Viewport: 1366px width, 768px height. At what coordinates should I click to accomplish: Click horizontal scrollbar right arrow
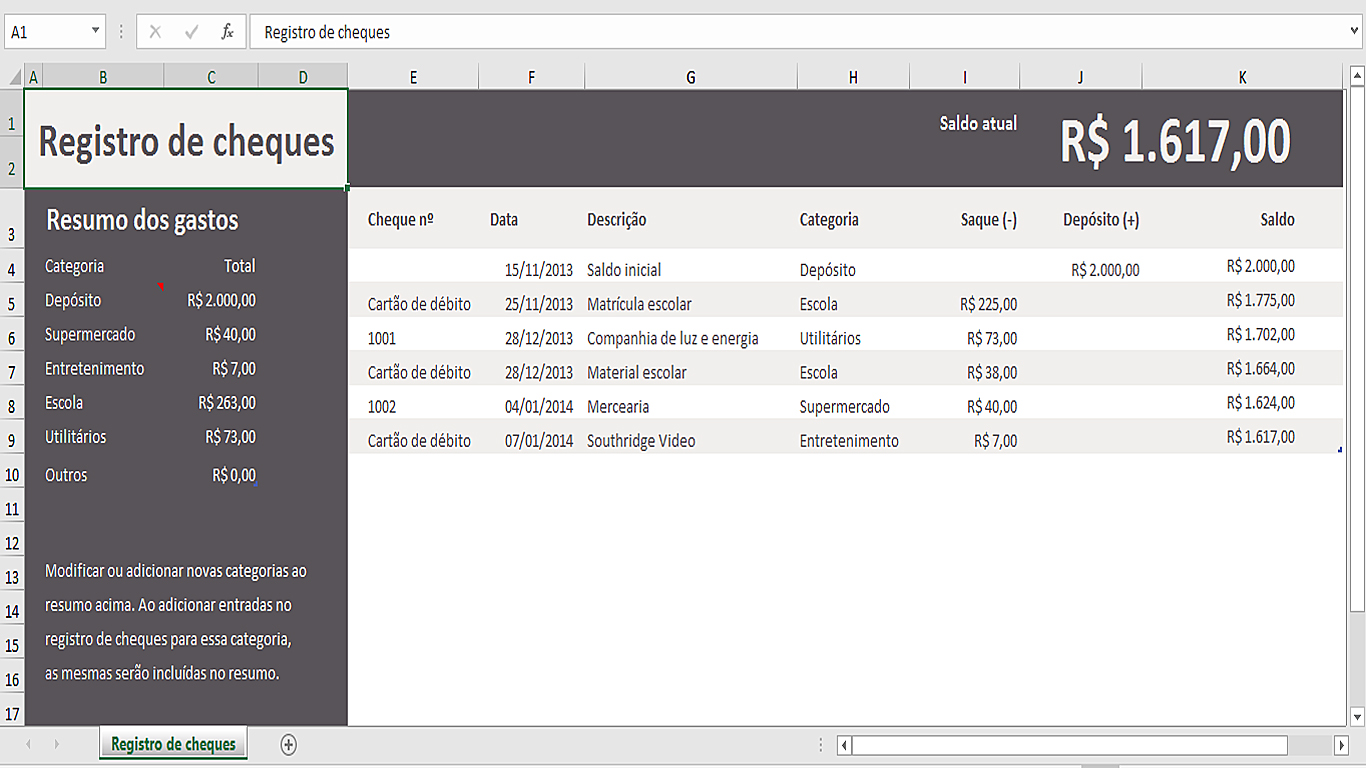coord(1341,745)
